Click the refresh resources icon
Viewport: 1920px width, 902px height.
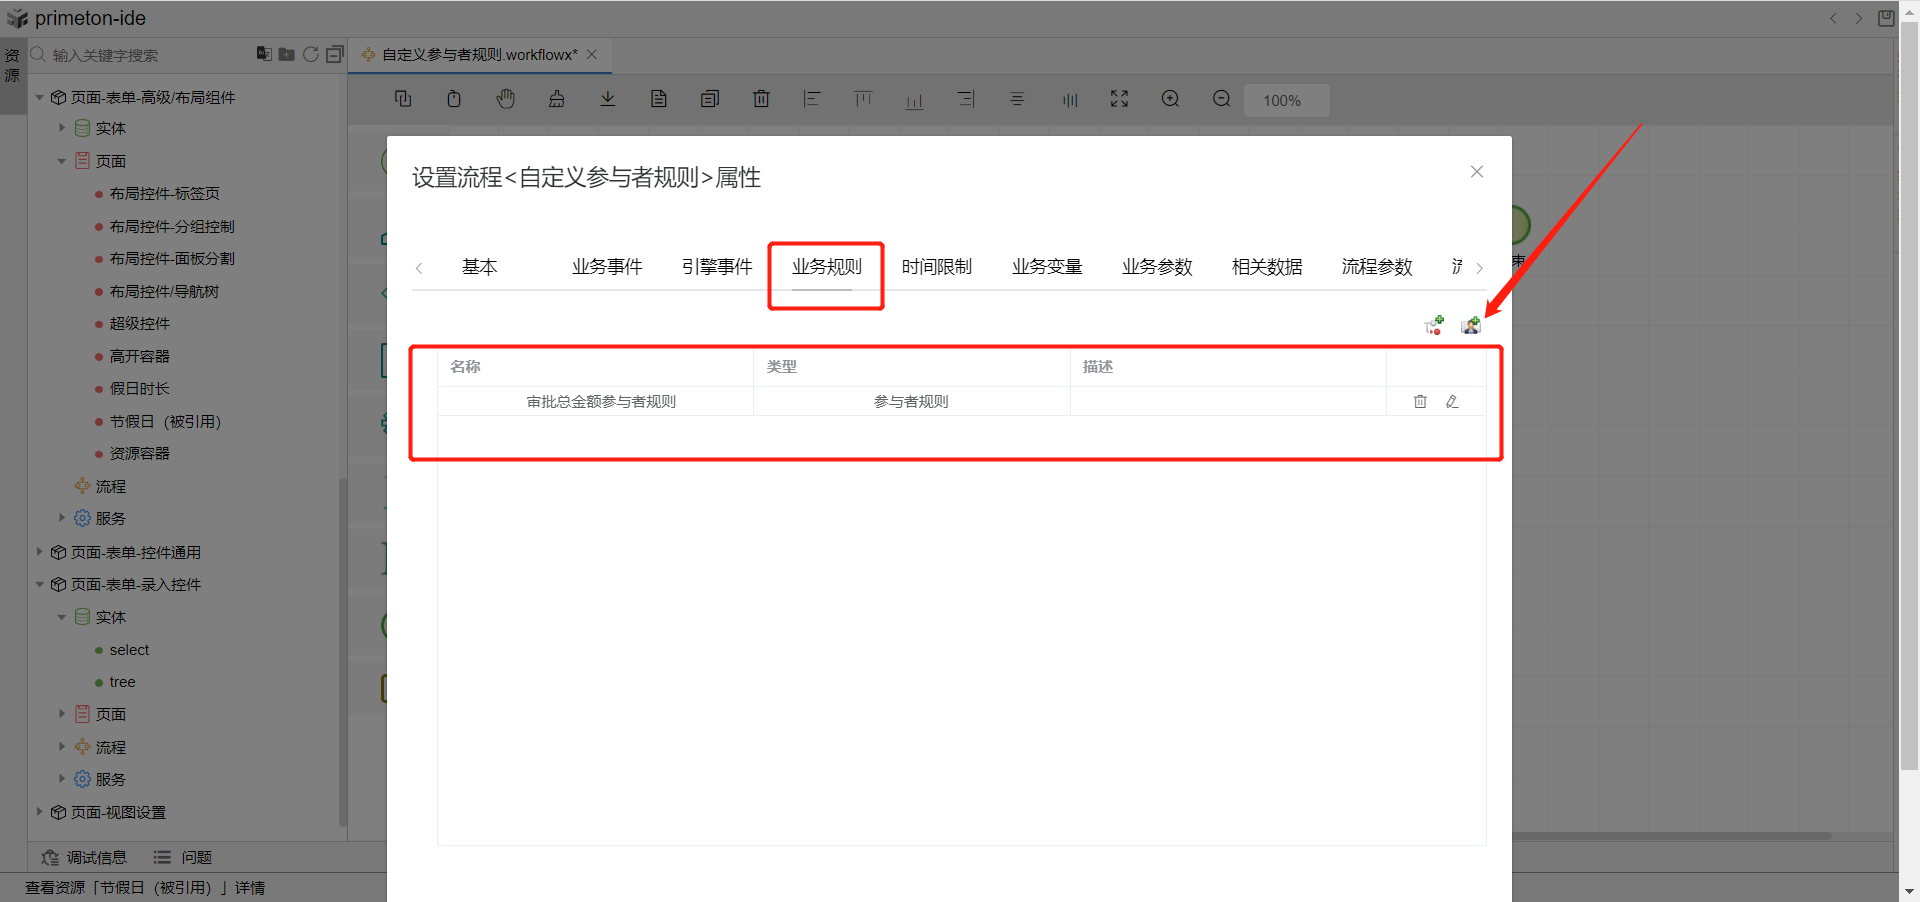tap(311, 54)
